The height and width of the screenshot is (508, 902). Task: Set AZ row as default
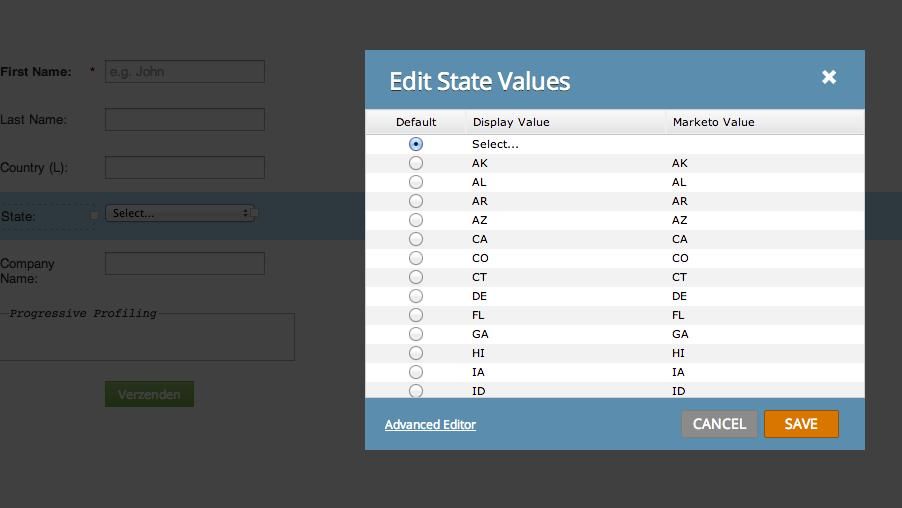click(416, 220)
